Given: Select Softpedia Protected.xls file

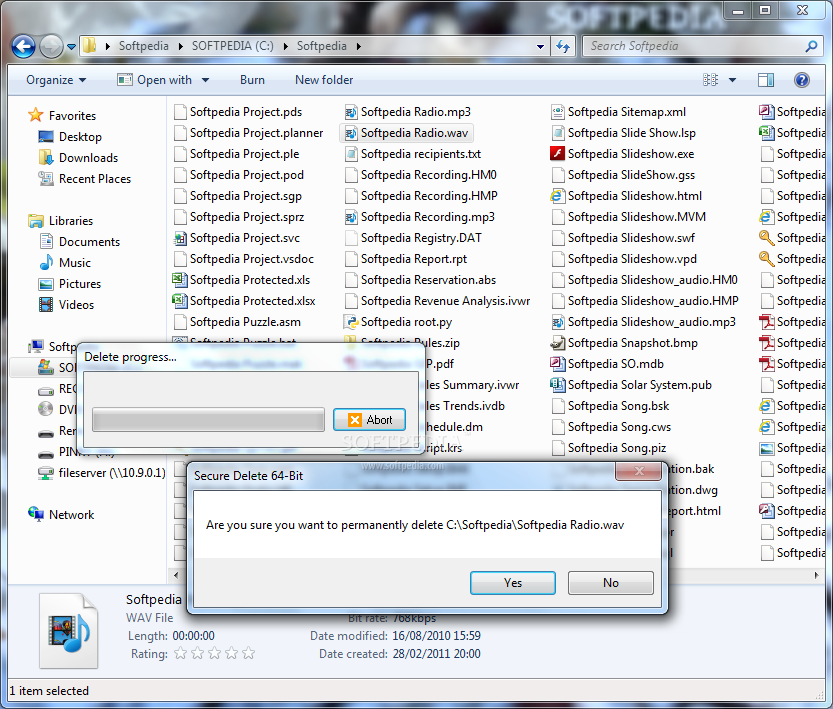Looking at the screenshot, I should tap(241, 280).
